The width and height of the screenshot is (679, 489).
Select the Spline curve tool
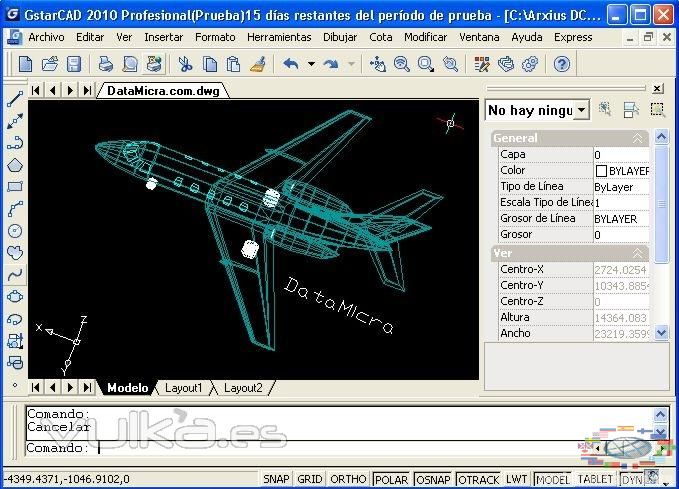(x=14, y=275)
